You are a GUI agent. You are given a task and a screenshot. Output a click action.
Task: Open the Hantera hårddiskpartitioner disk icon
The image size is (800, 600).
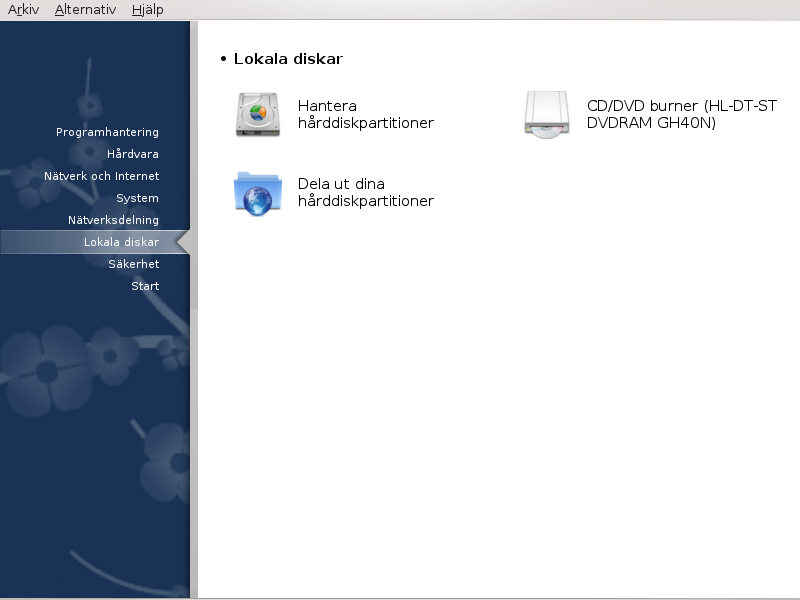[x=258, y=115]
